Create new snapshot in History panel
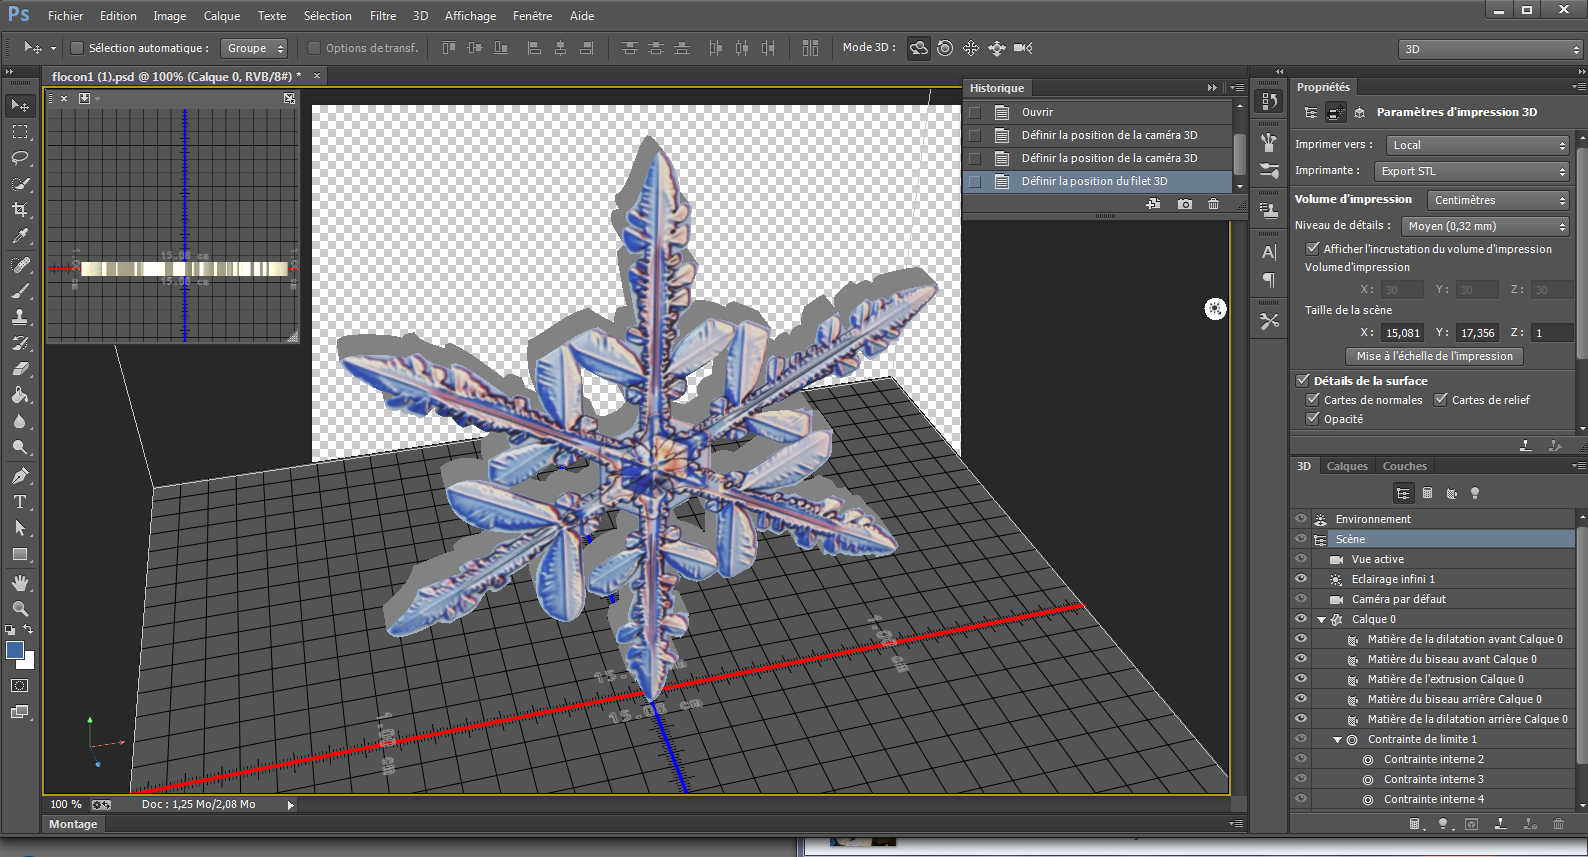Image resolution: width=1588 pixels, height=857 pixels. click(x=1185, y=204)
